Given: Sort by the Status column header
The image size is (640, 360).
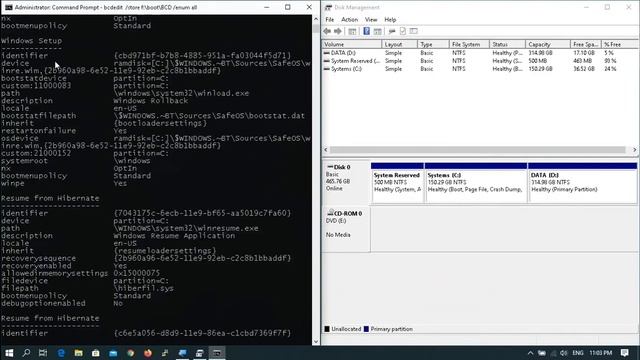Looking at the screenshot, I should 507,44.
